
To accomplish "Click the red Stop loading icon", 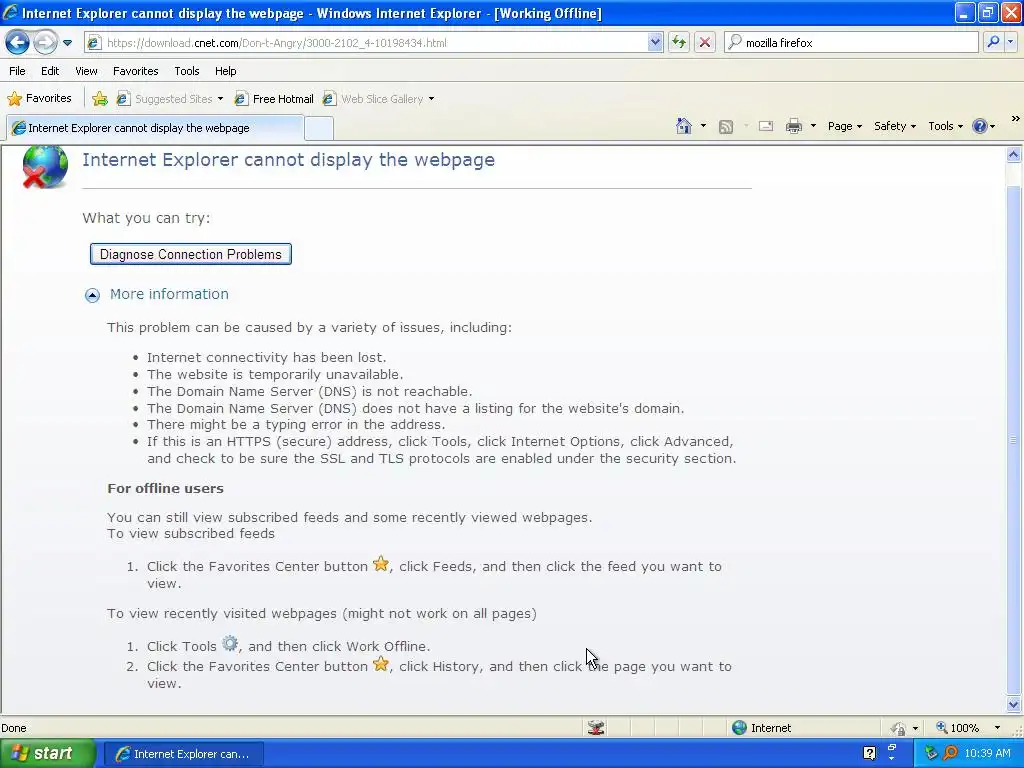I will (x=705, y=43).
